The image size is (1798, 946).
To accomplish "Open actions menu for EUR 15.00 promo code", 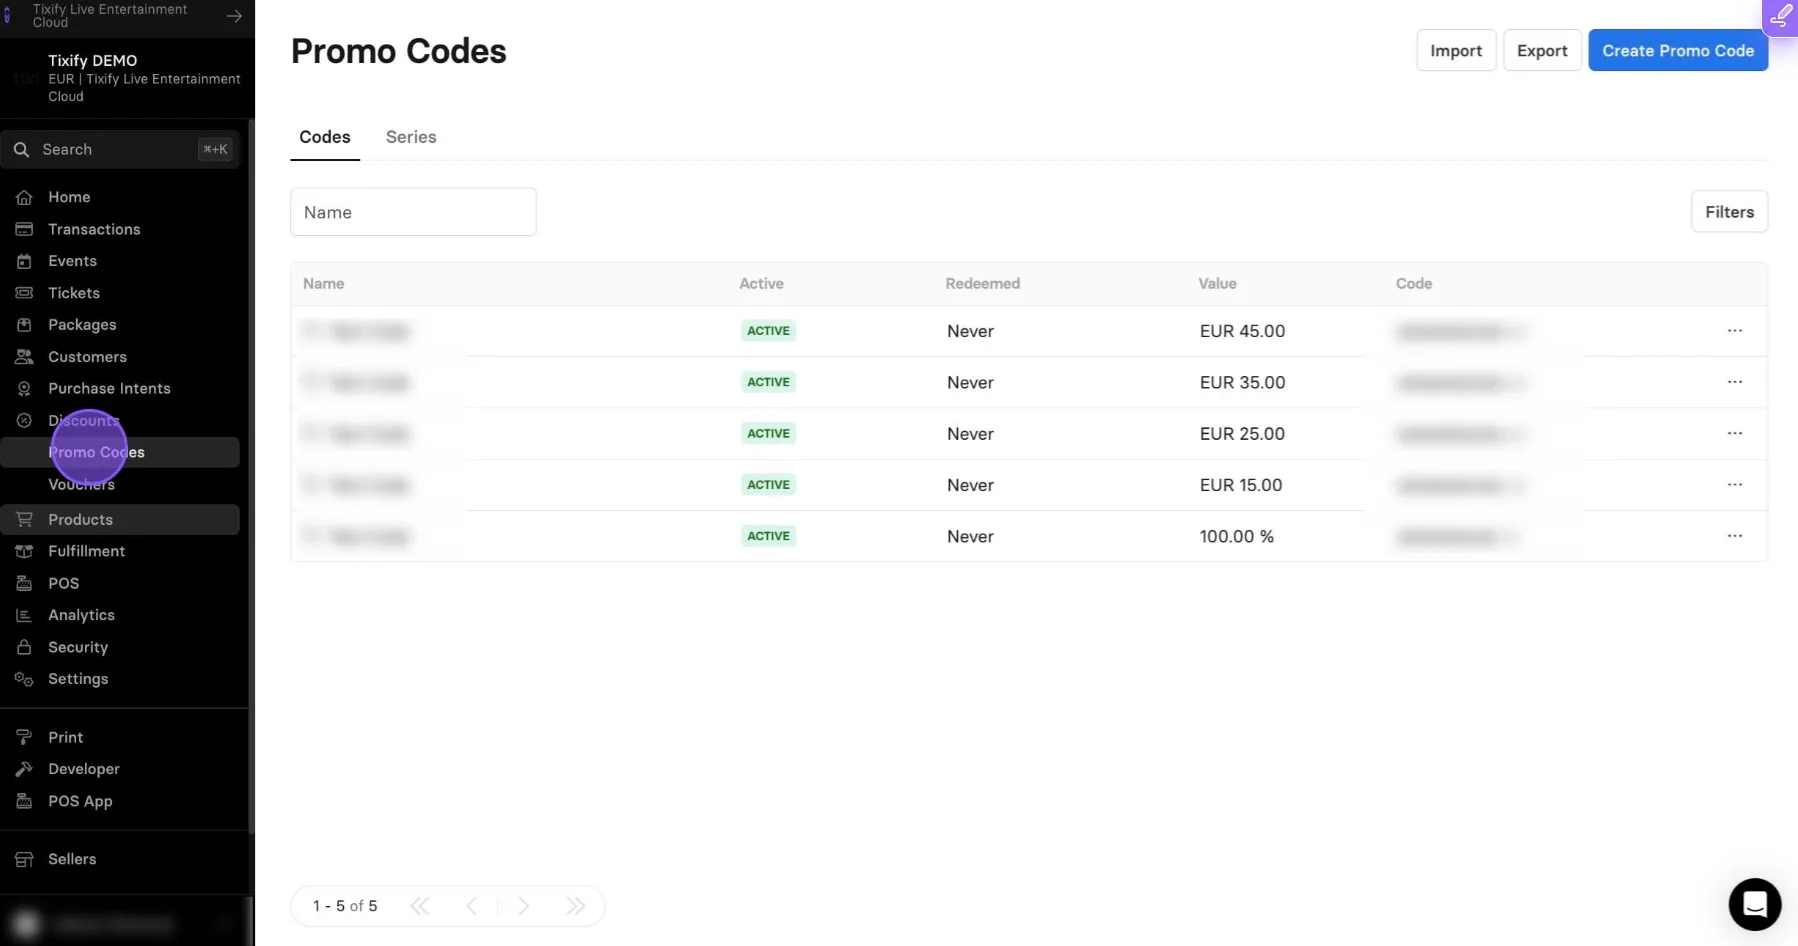I will pyautogui.click(x=1735, y=485).
